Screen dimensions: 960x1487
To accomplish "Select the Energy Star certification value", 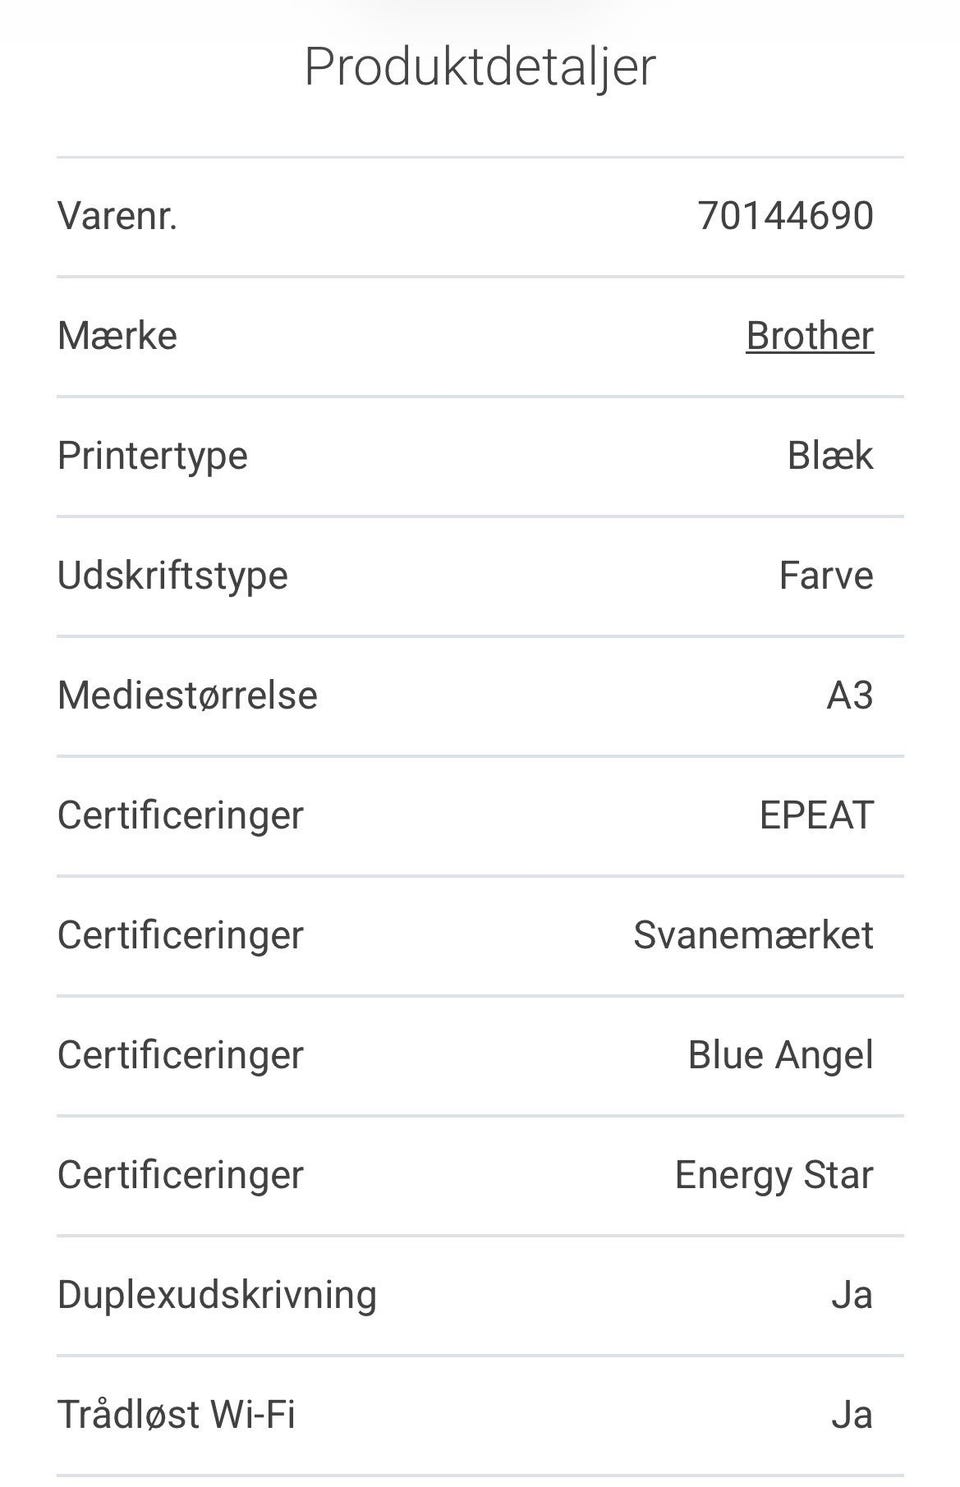I will (774, 1176).
